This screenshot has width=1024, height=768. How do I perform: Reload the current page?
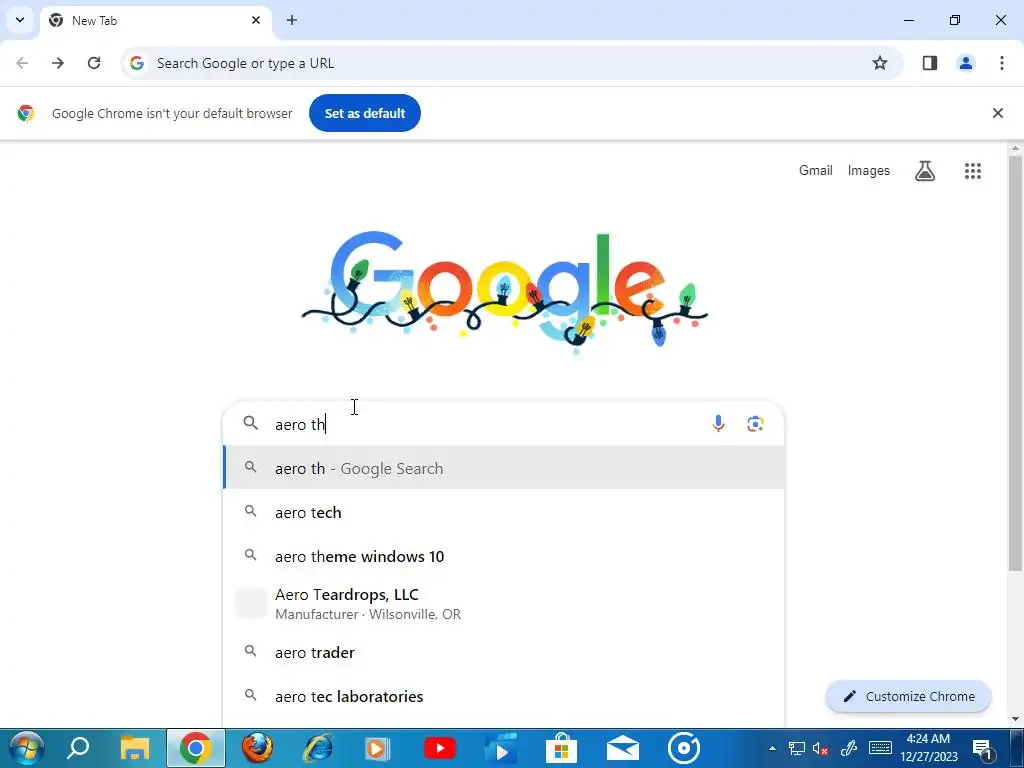click(x=94, y=63)
